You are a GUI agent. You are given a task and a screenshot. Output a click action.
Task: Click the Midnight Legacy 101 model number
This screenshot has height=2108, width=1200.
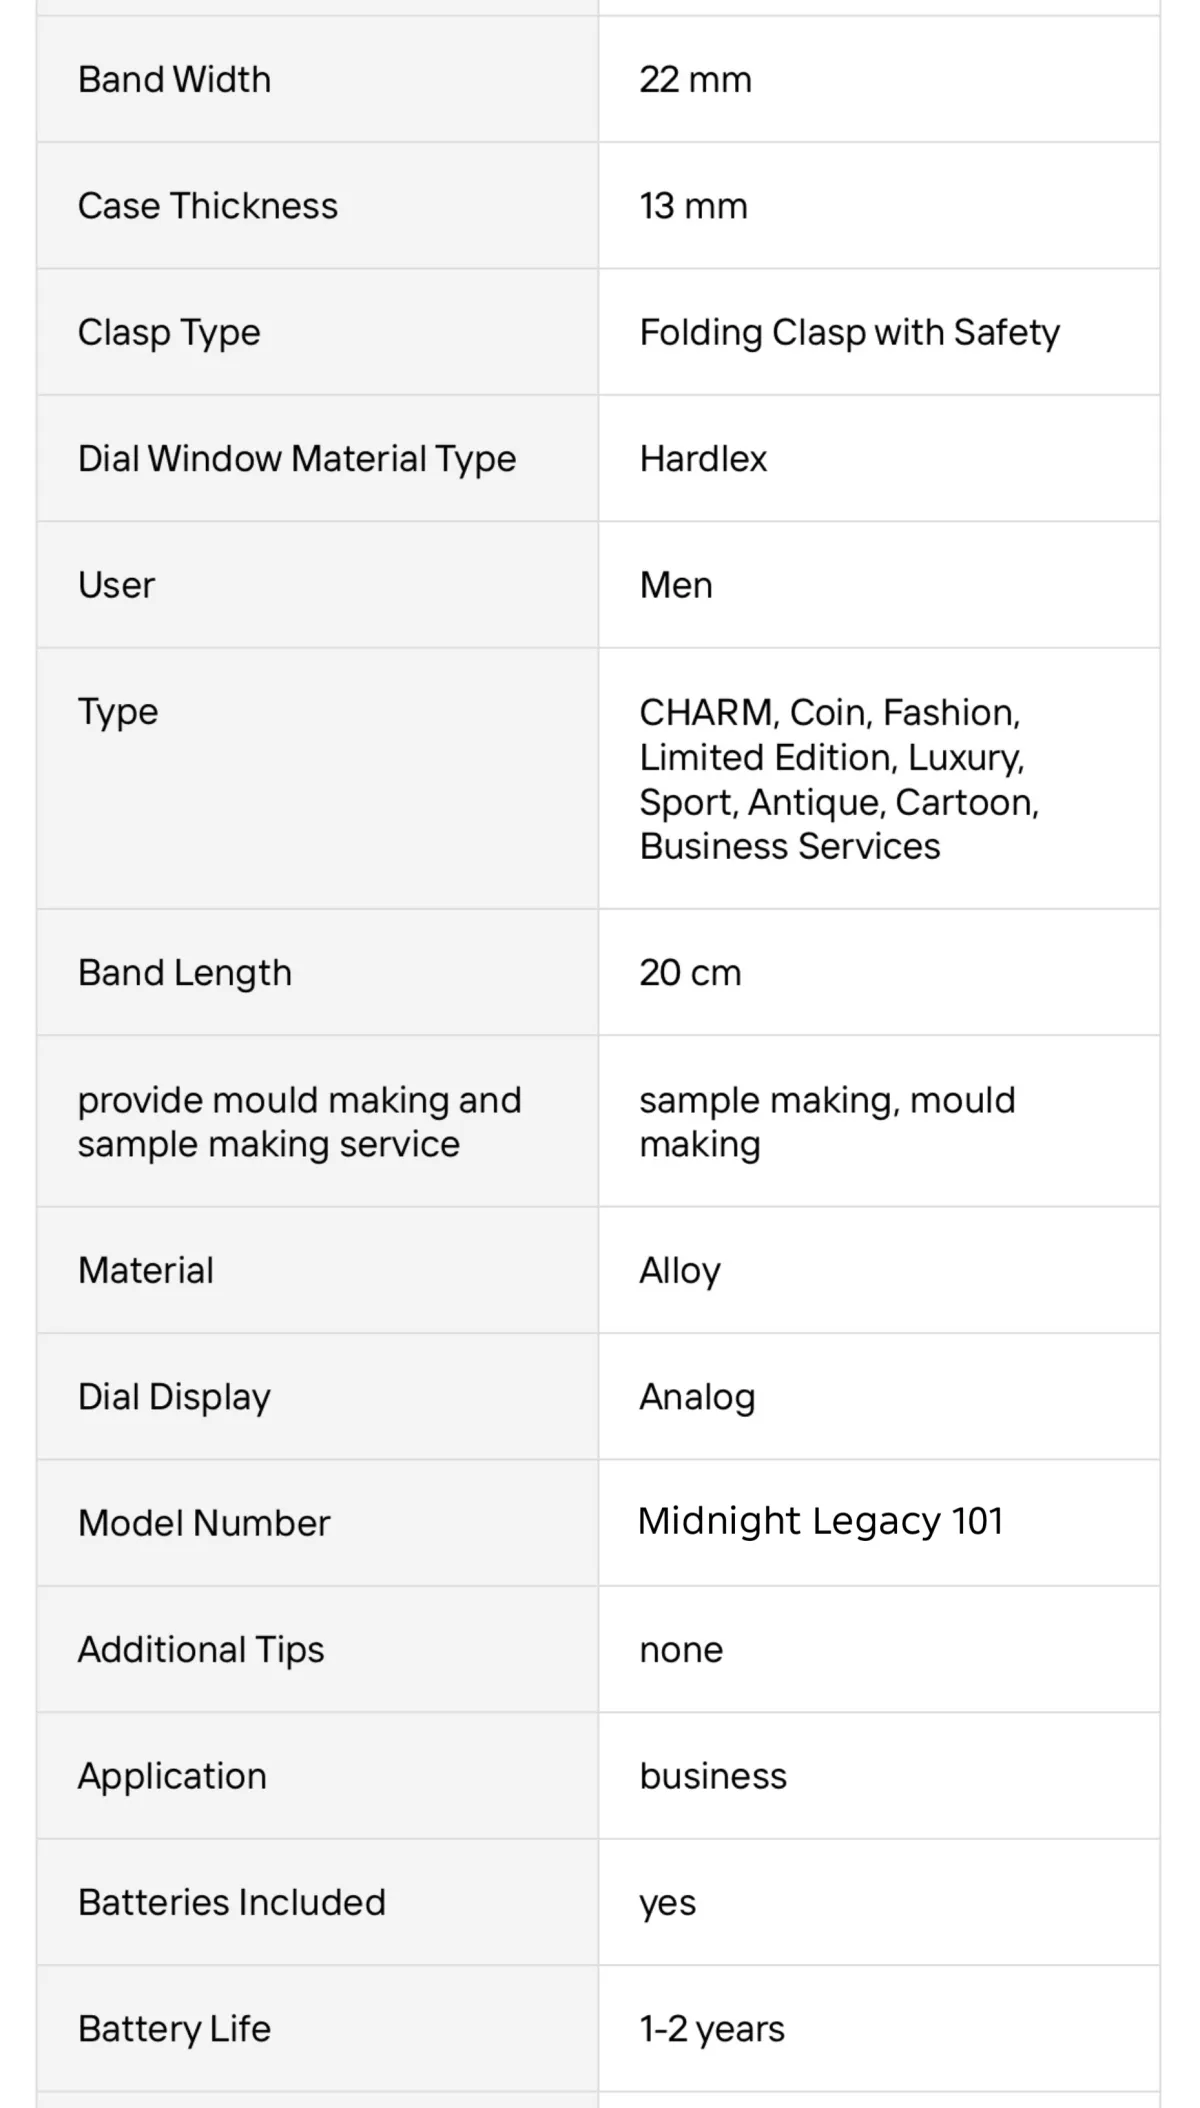click(820, 1521)
